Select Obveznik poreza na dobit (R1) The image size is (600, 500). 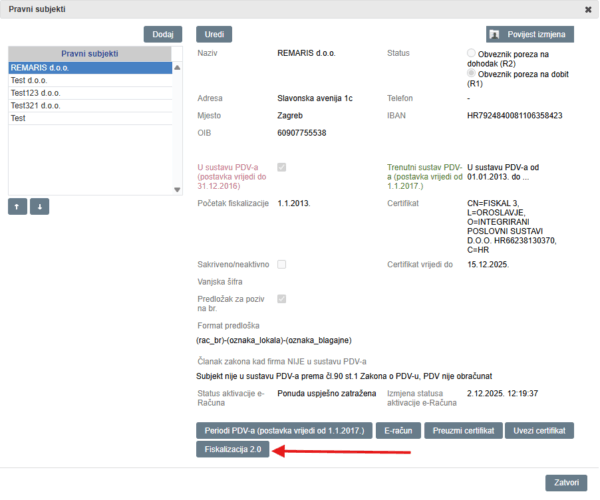click(x=471, y=74)
